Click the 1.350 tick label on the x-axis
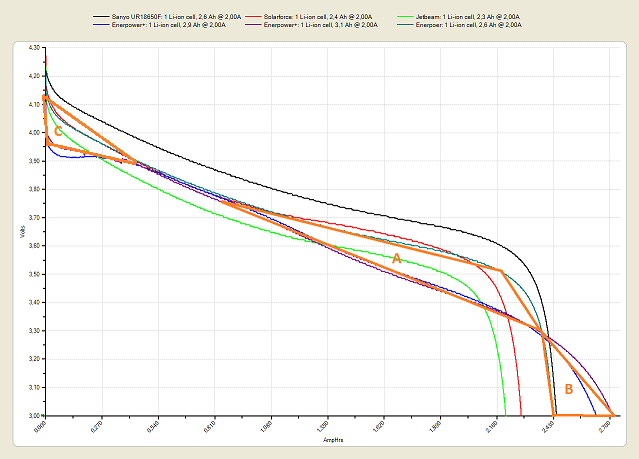639x459 pixels. (323, 427)
